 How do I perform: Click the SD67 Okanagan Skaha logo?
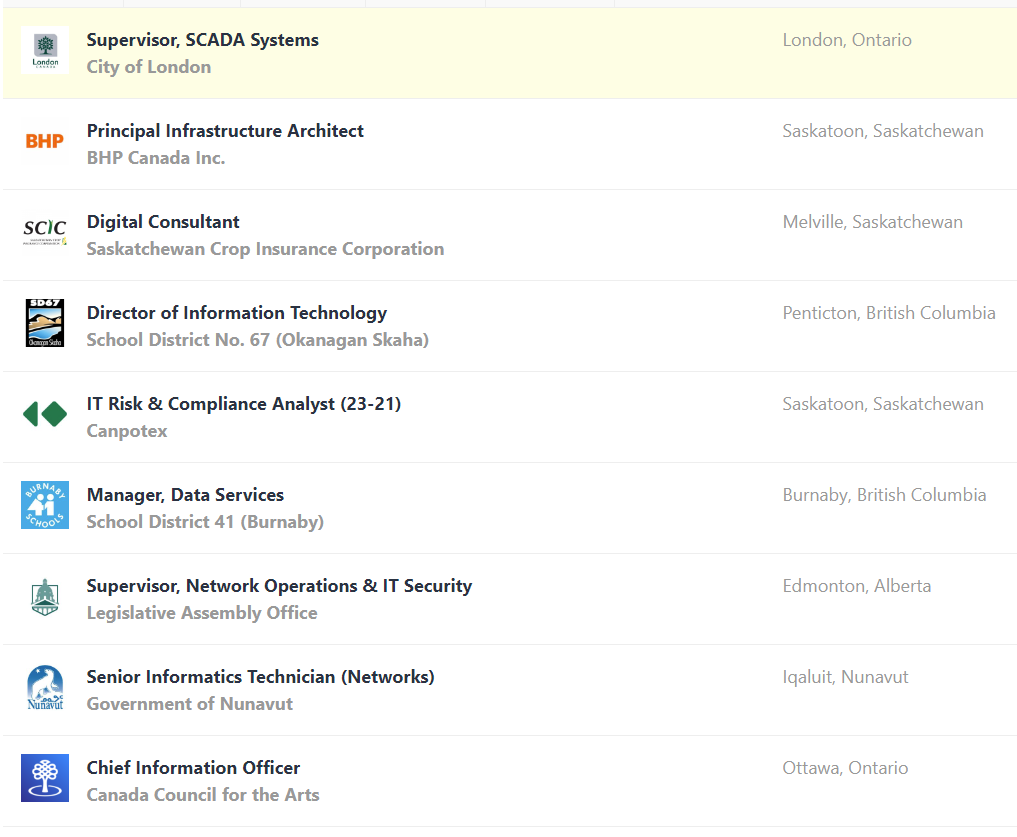coord(45,323)
